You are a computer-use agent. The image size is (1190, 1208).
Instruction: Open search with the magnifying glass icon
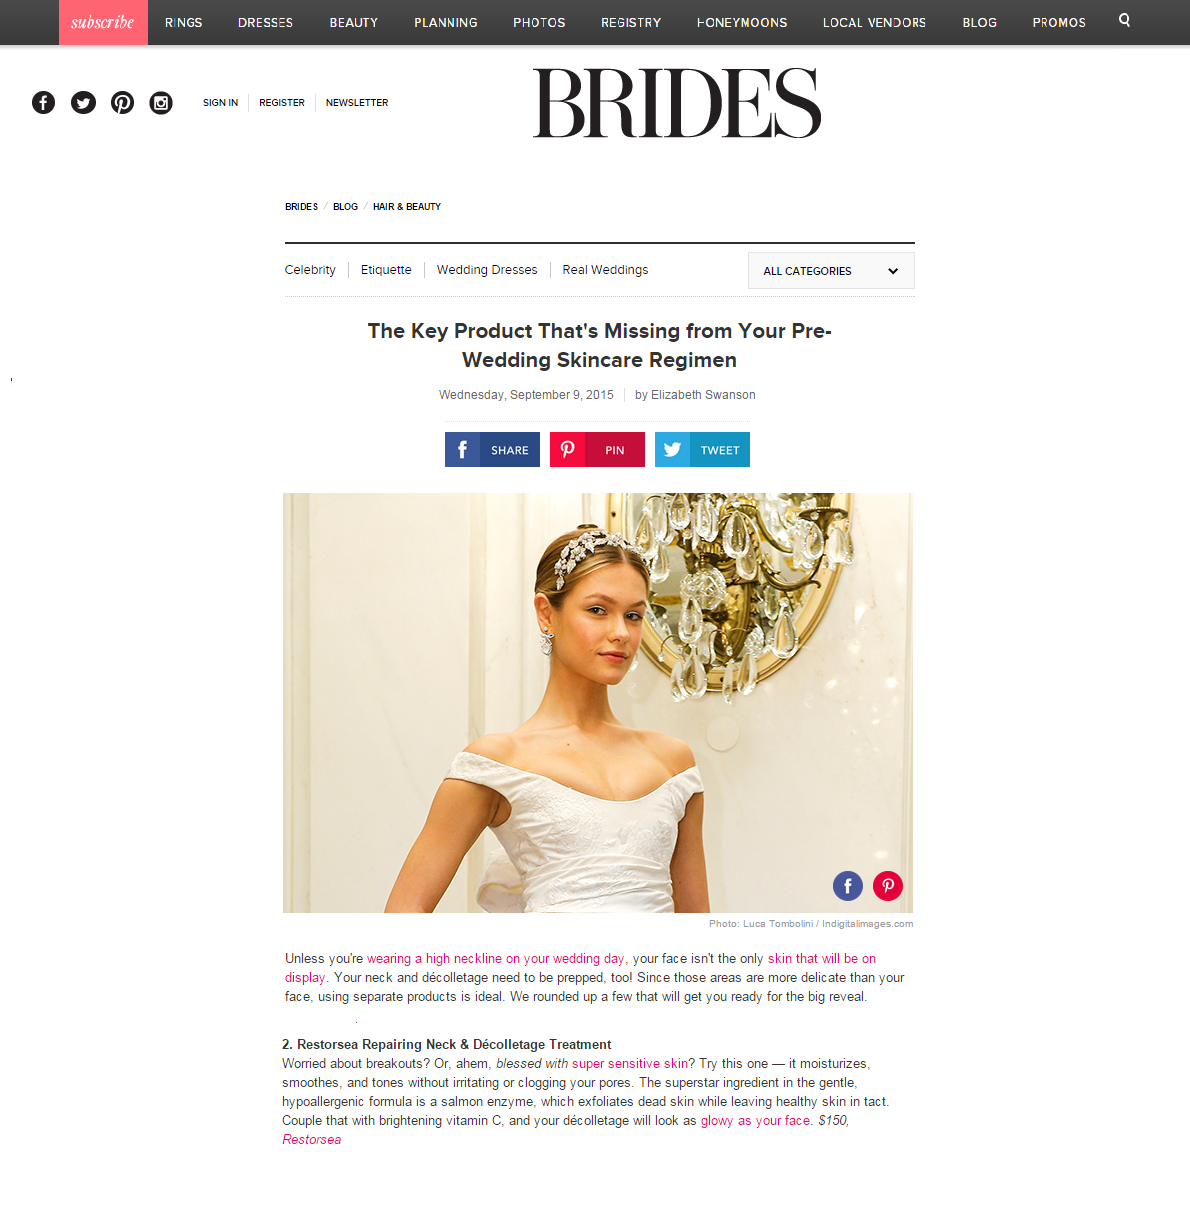click(1124, 20)
